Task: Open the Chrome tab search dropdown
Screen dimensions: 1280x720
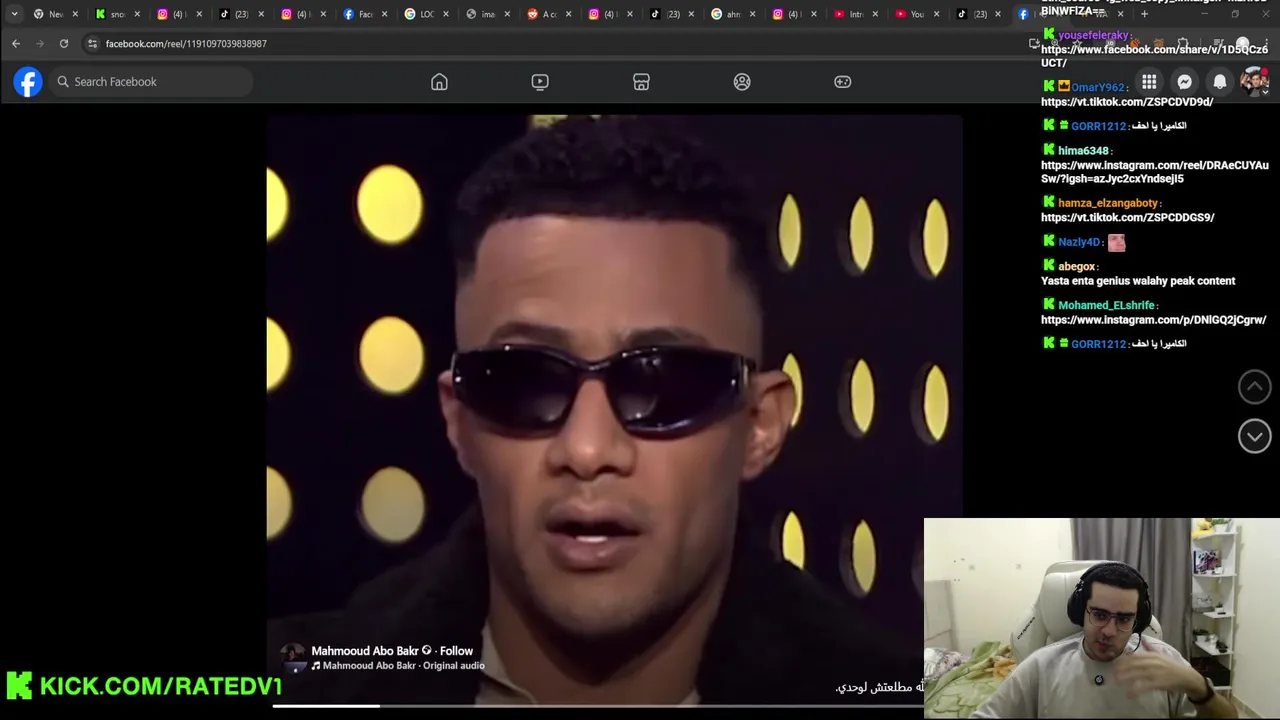Action: 14,14
